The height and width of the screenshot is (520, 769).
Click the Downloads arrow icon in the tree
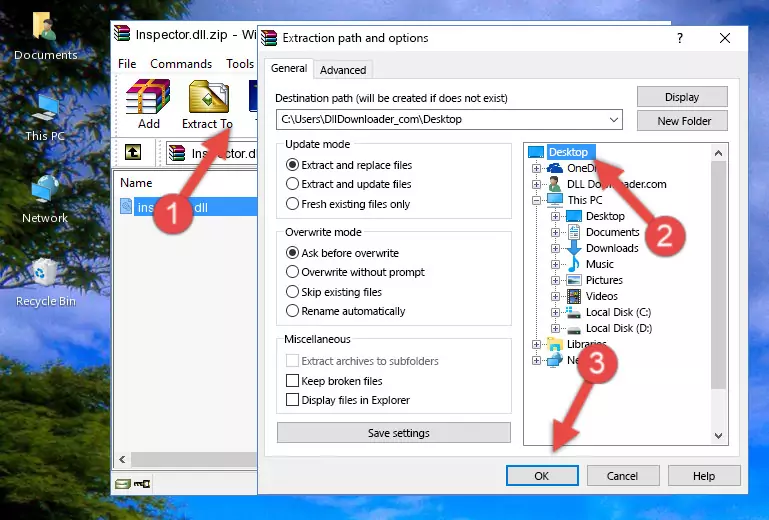click(x=573, y=248)
